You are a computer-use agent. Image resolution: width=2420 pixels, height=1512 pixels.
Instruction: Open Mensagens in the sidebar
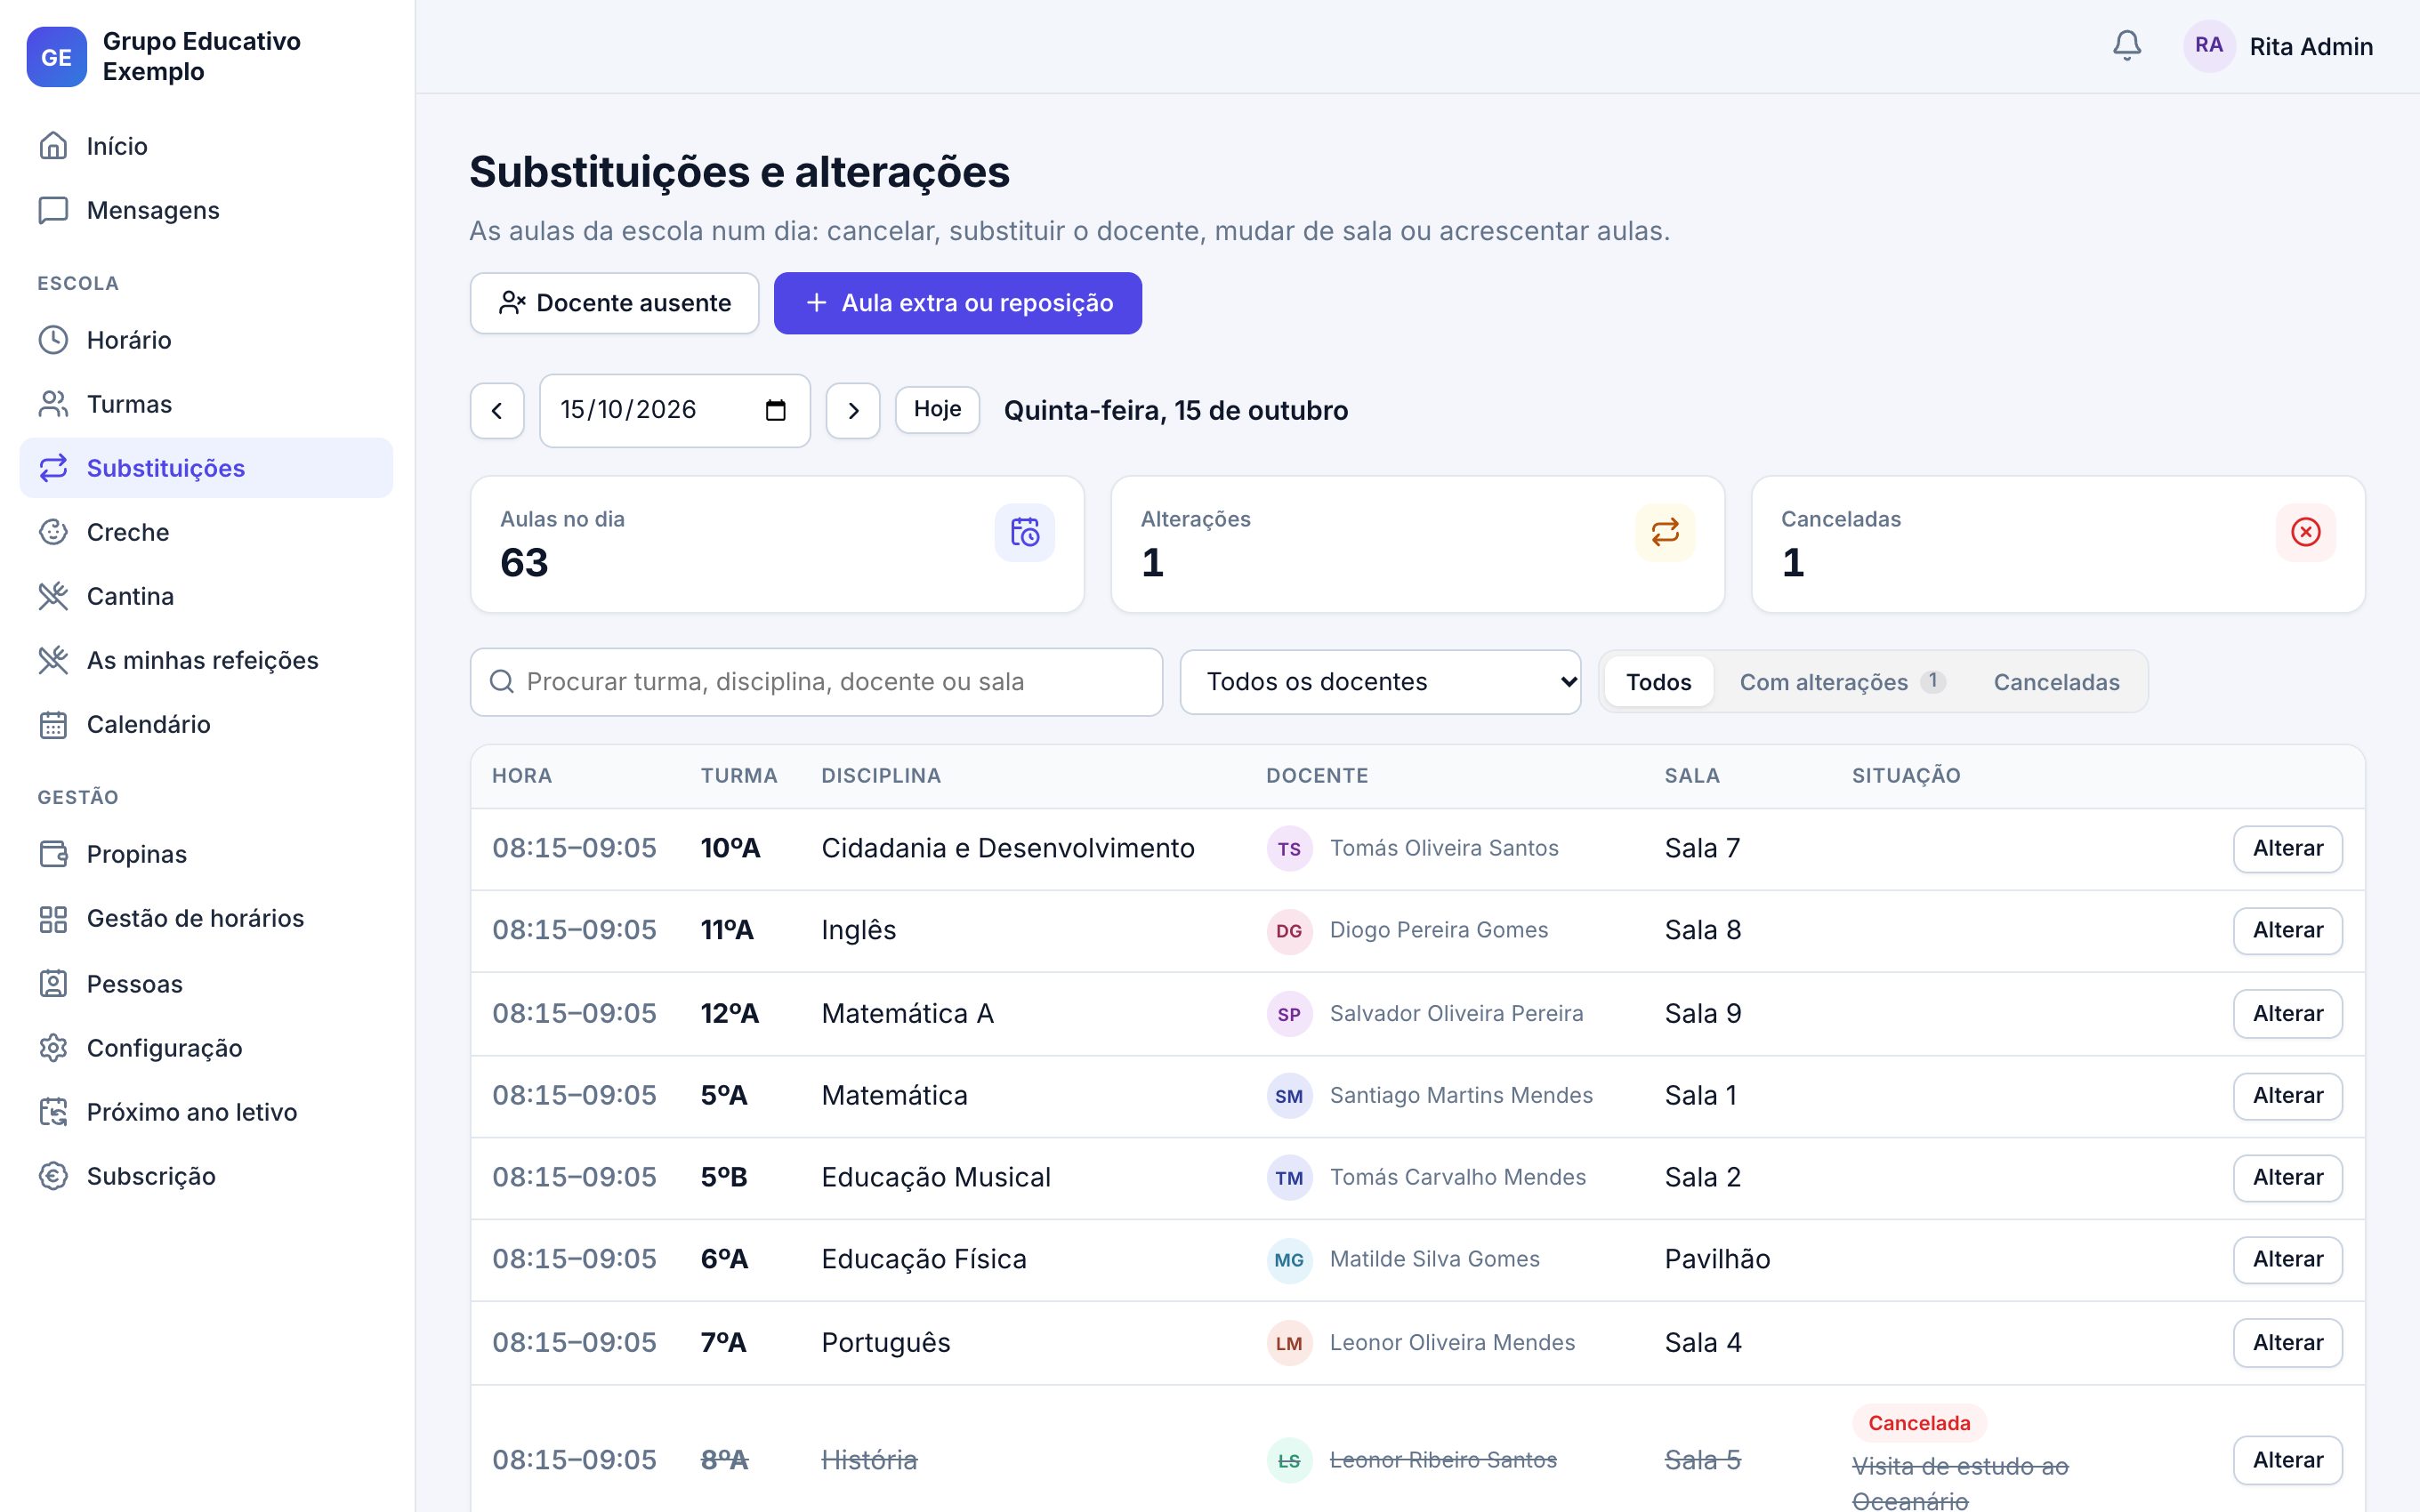click(x=206, y=210)
